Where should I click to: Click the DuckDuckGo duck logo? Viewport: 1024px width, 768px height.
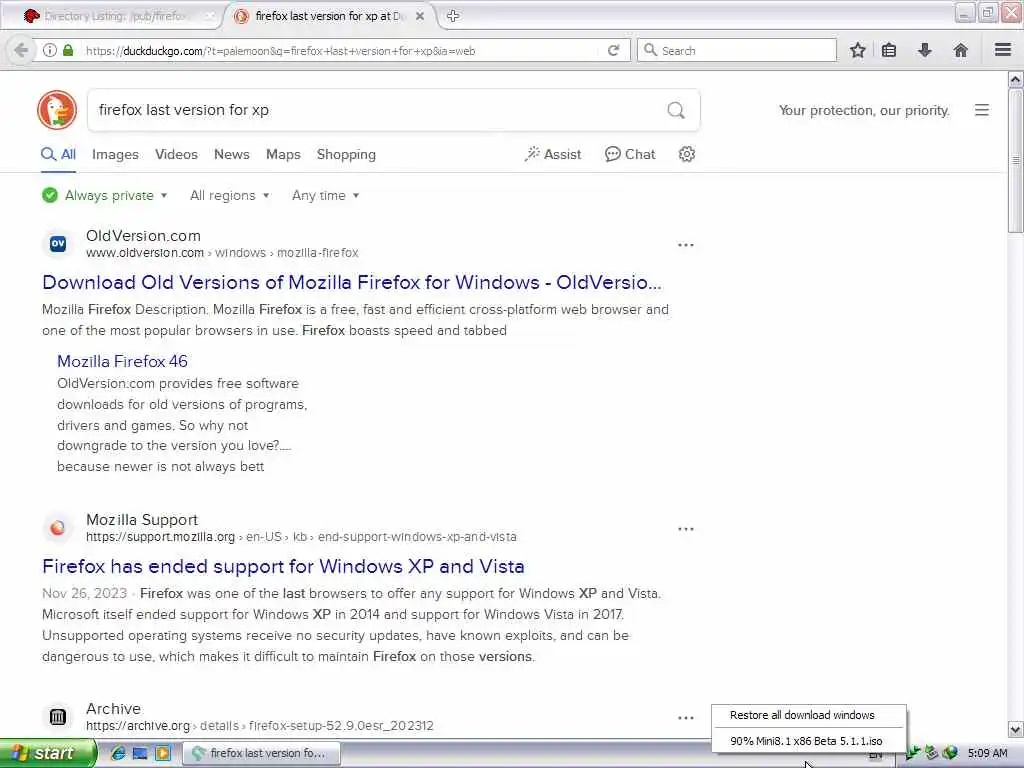[57, 110]
